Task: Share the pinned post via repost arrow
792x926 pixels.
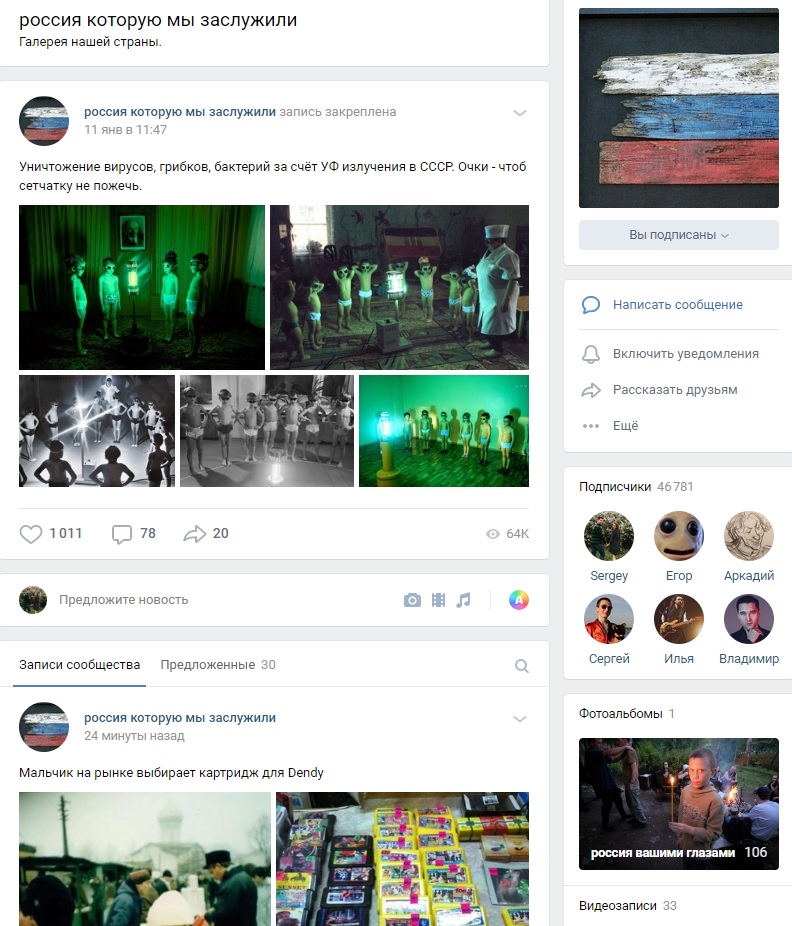Action: [x=194, y=534]
